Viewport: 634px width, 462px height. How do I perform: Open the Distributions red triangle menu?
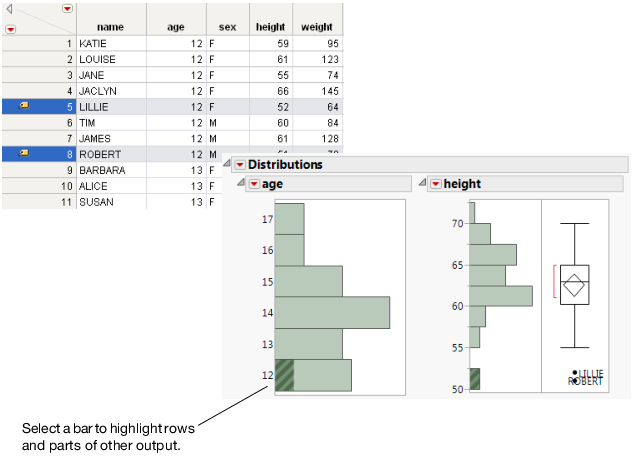click(x=240, y=165)
